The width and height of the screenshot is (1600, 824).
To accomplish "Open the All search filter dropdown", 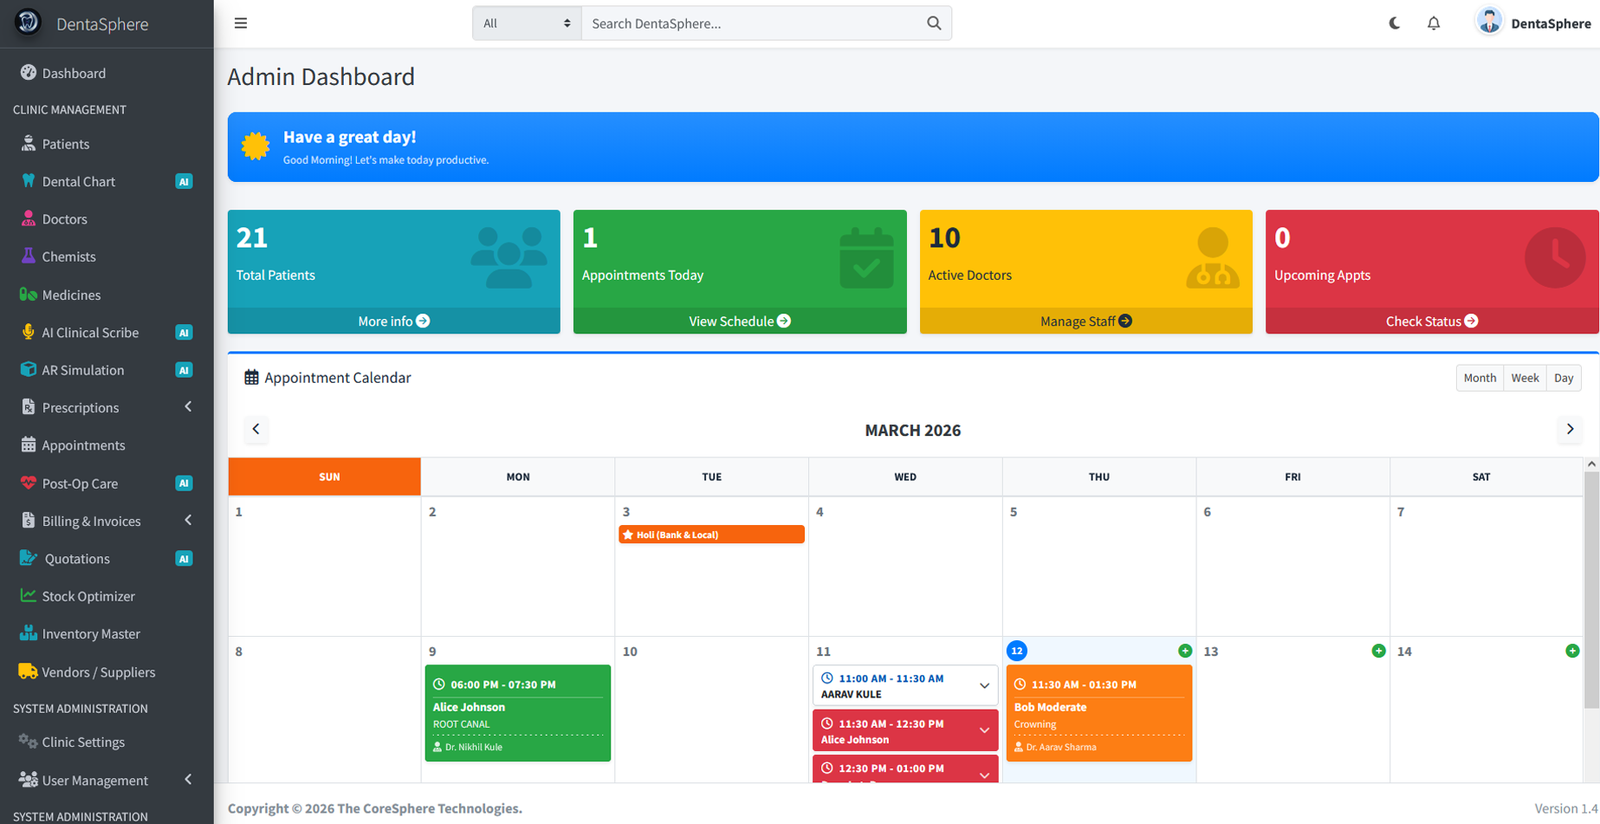I will point(527,23).
